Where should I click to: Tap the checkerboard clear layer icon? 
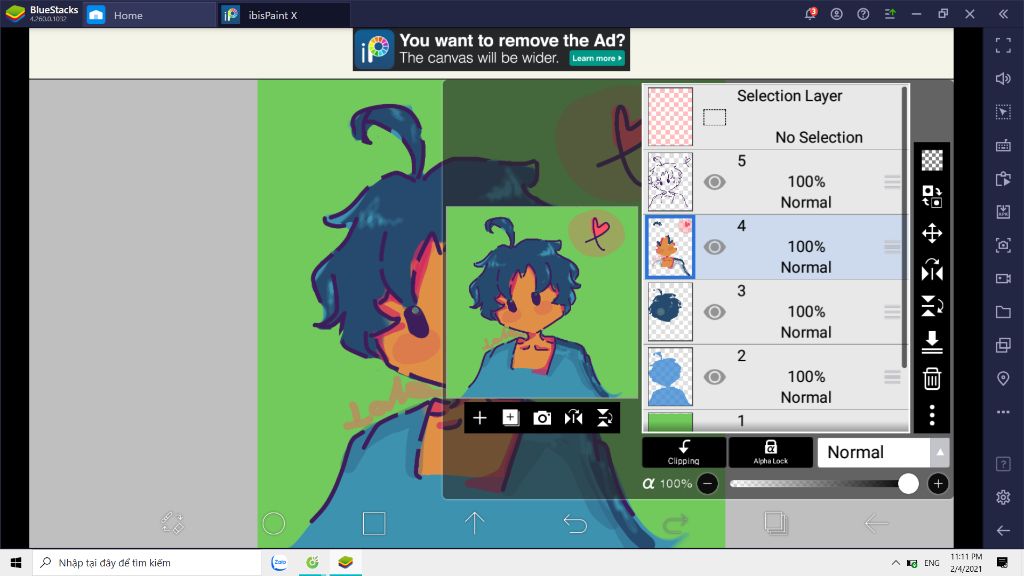click(x=932, y=160)
